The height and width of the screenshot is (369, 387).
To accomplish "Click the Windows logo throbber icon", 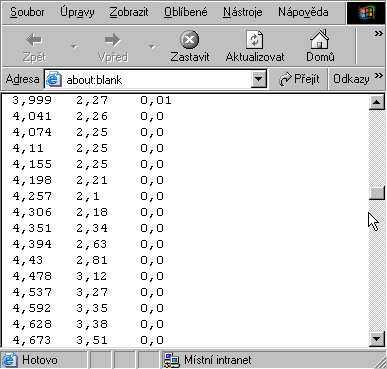I will click(x=366, y=13).
